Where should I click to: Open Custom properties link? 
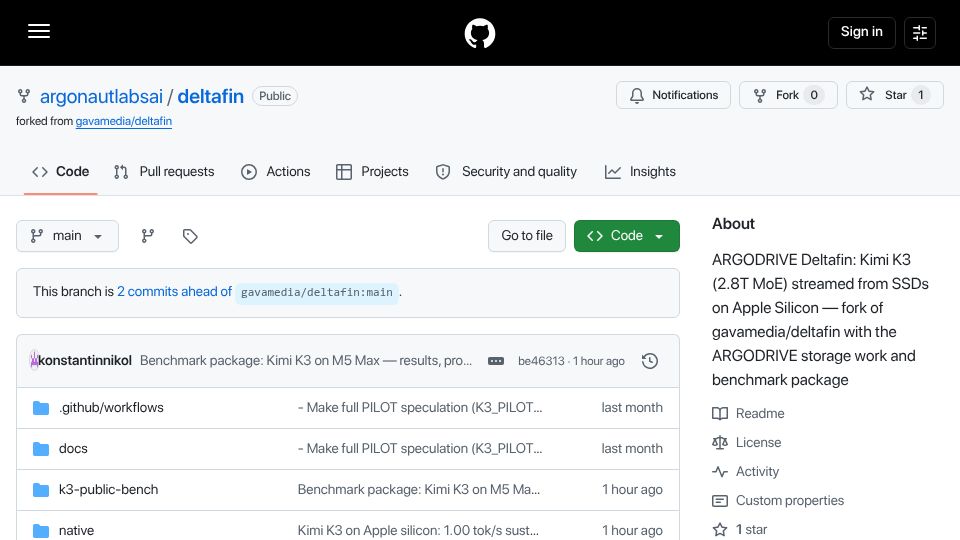point(778,501)
